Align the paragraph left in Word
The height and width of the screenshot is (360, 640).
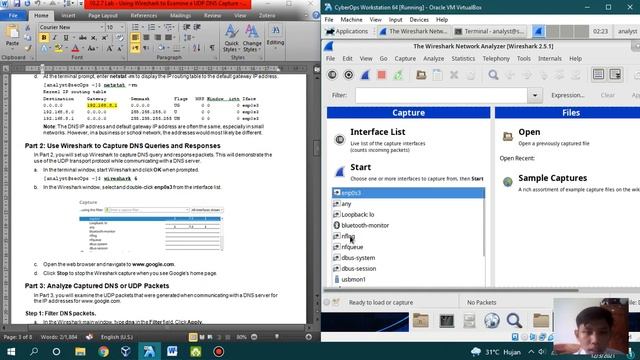point(135,38)
